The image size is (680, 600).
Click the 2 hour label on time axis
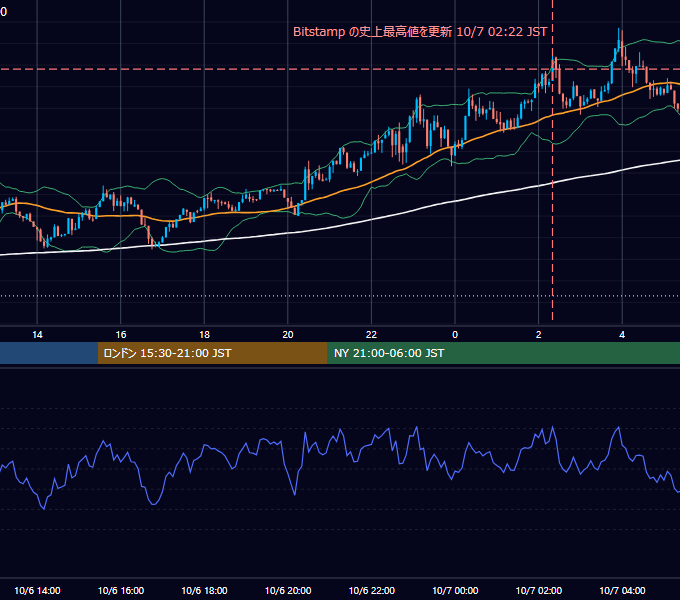coord(538,335)
